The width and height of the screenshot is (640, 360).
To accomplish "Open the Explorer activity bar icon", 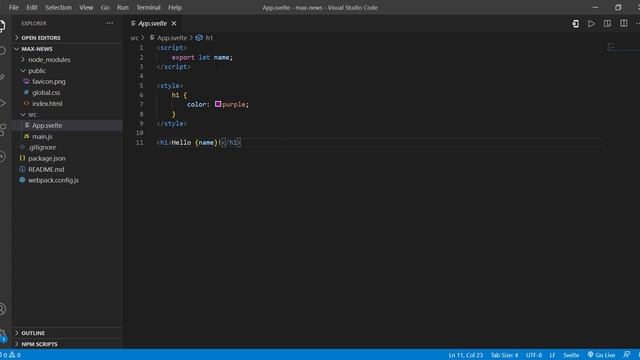I will click(x=2, y=26).
